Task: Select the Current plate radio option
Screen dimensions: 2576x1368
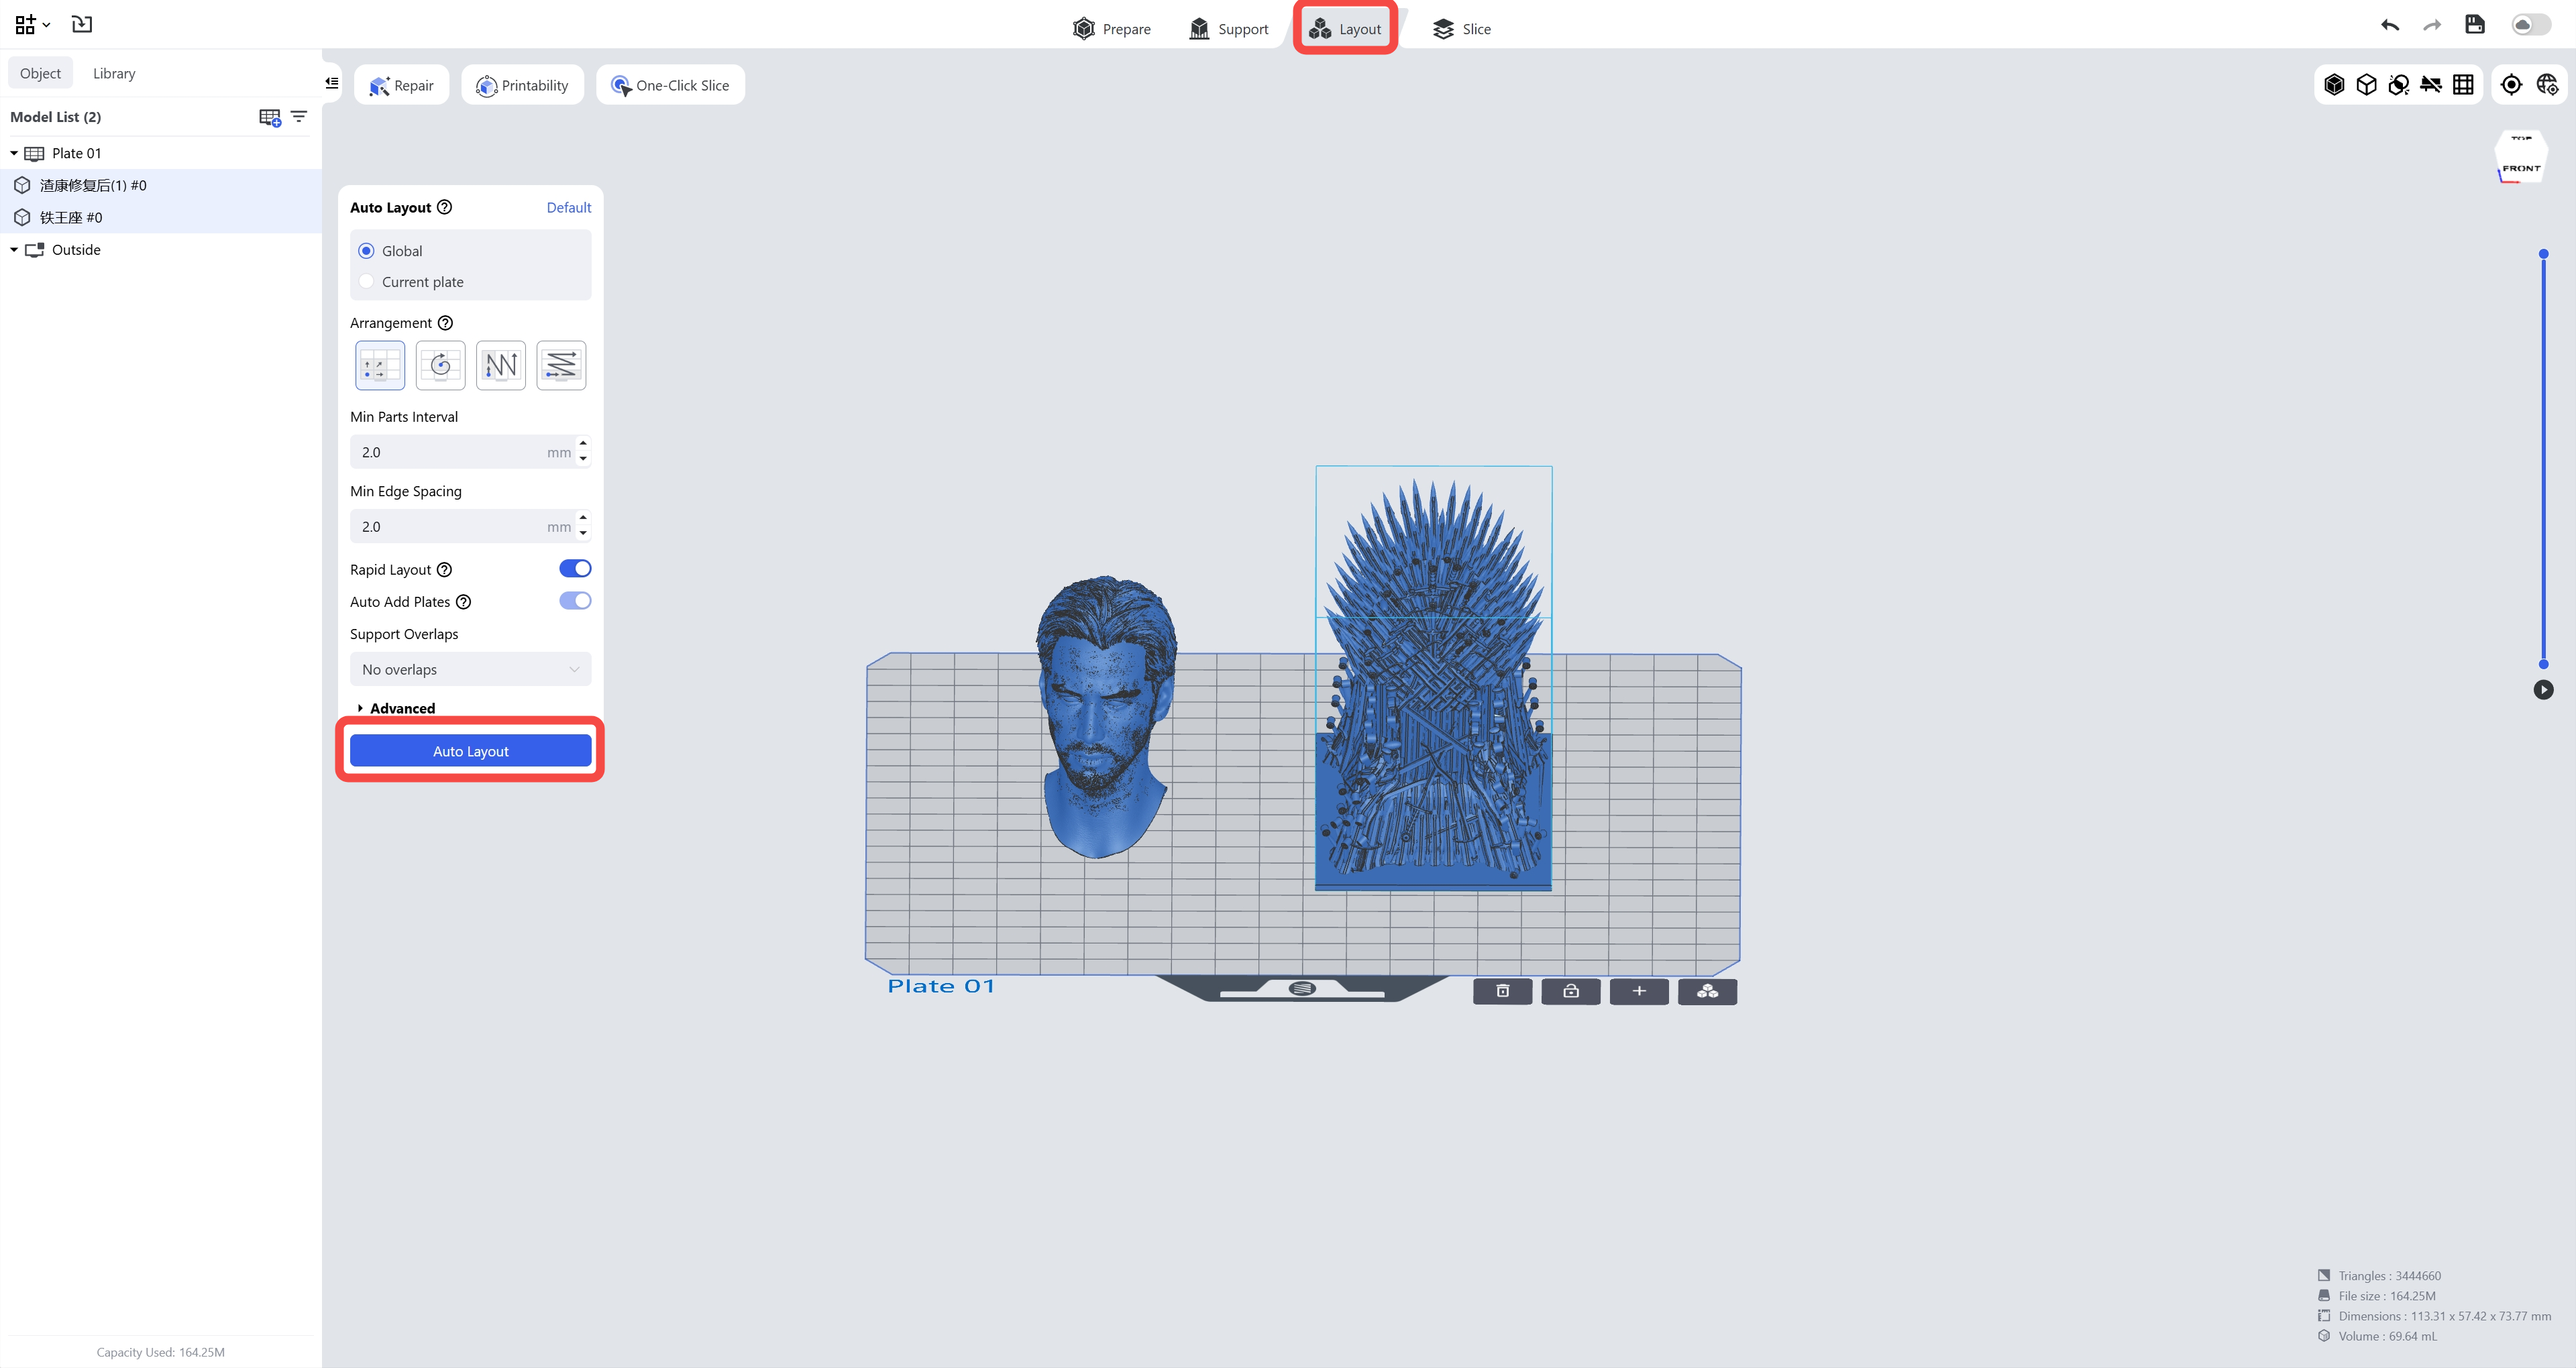Action: point(367,282)
